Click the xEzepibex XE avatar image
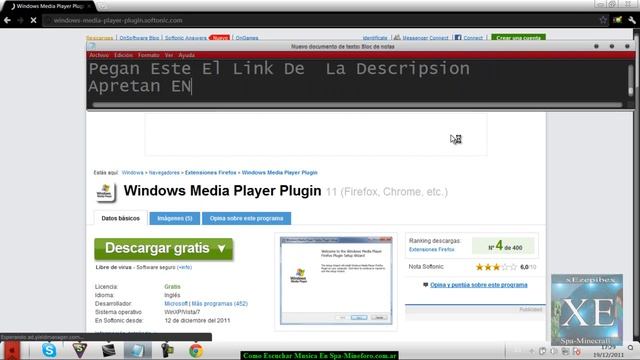Viewport: 640px width, 360px height. pyautogui.click(x=587, y=310)
